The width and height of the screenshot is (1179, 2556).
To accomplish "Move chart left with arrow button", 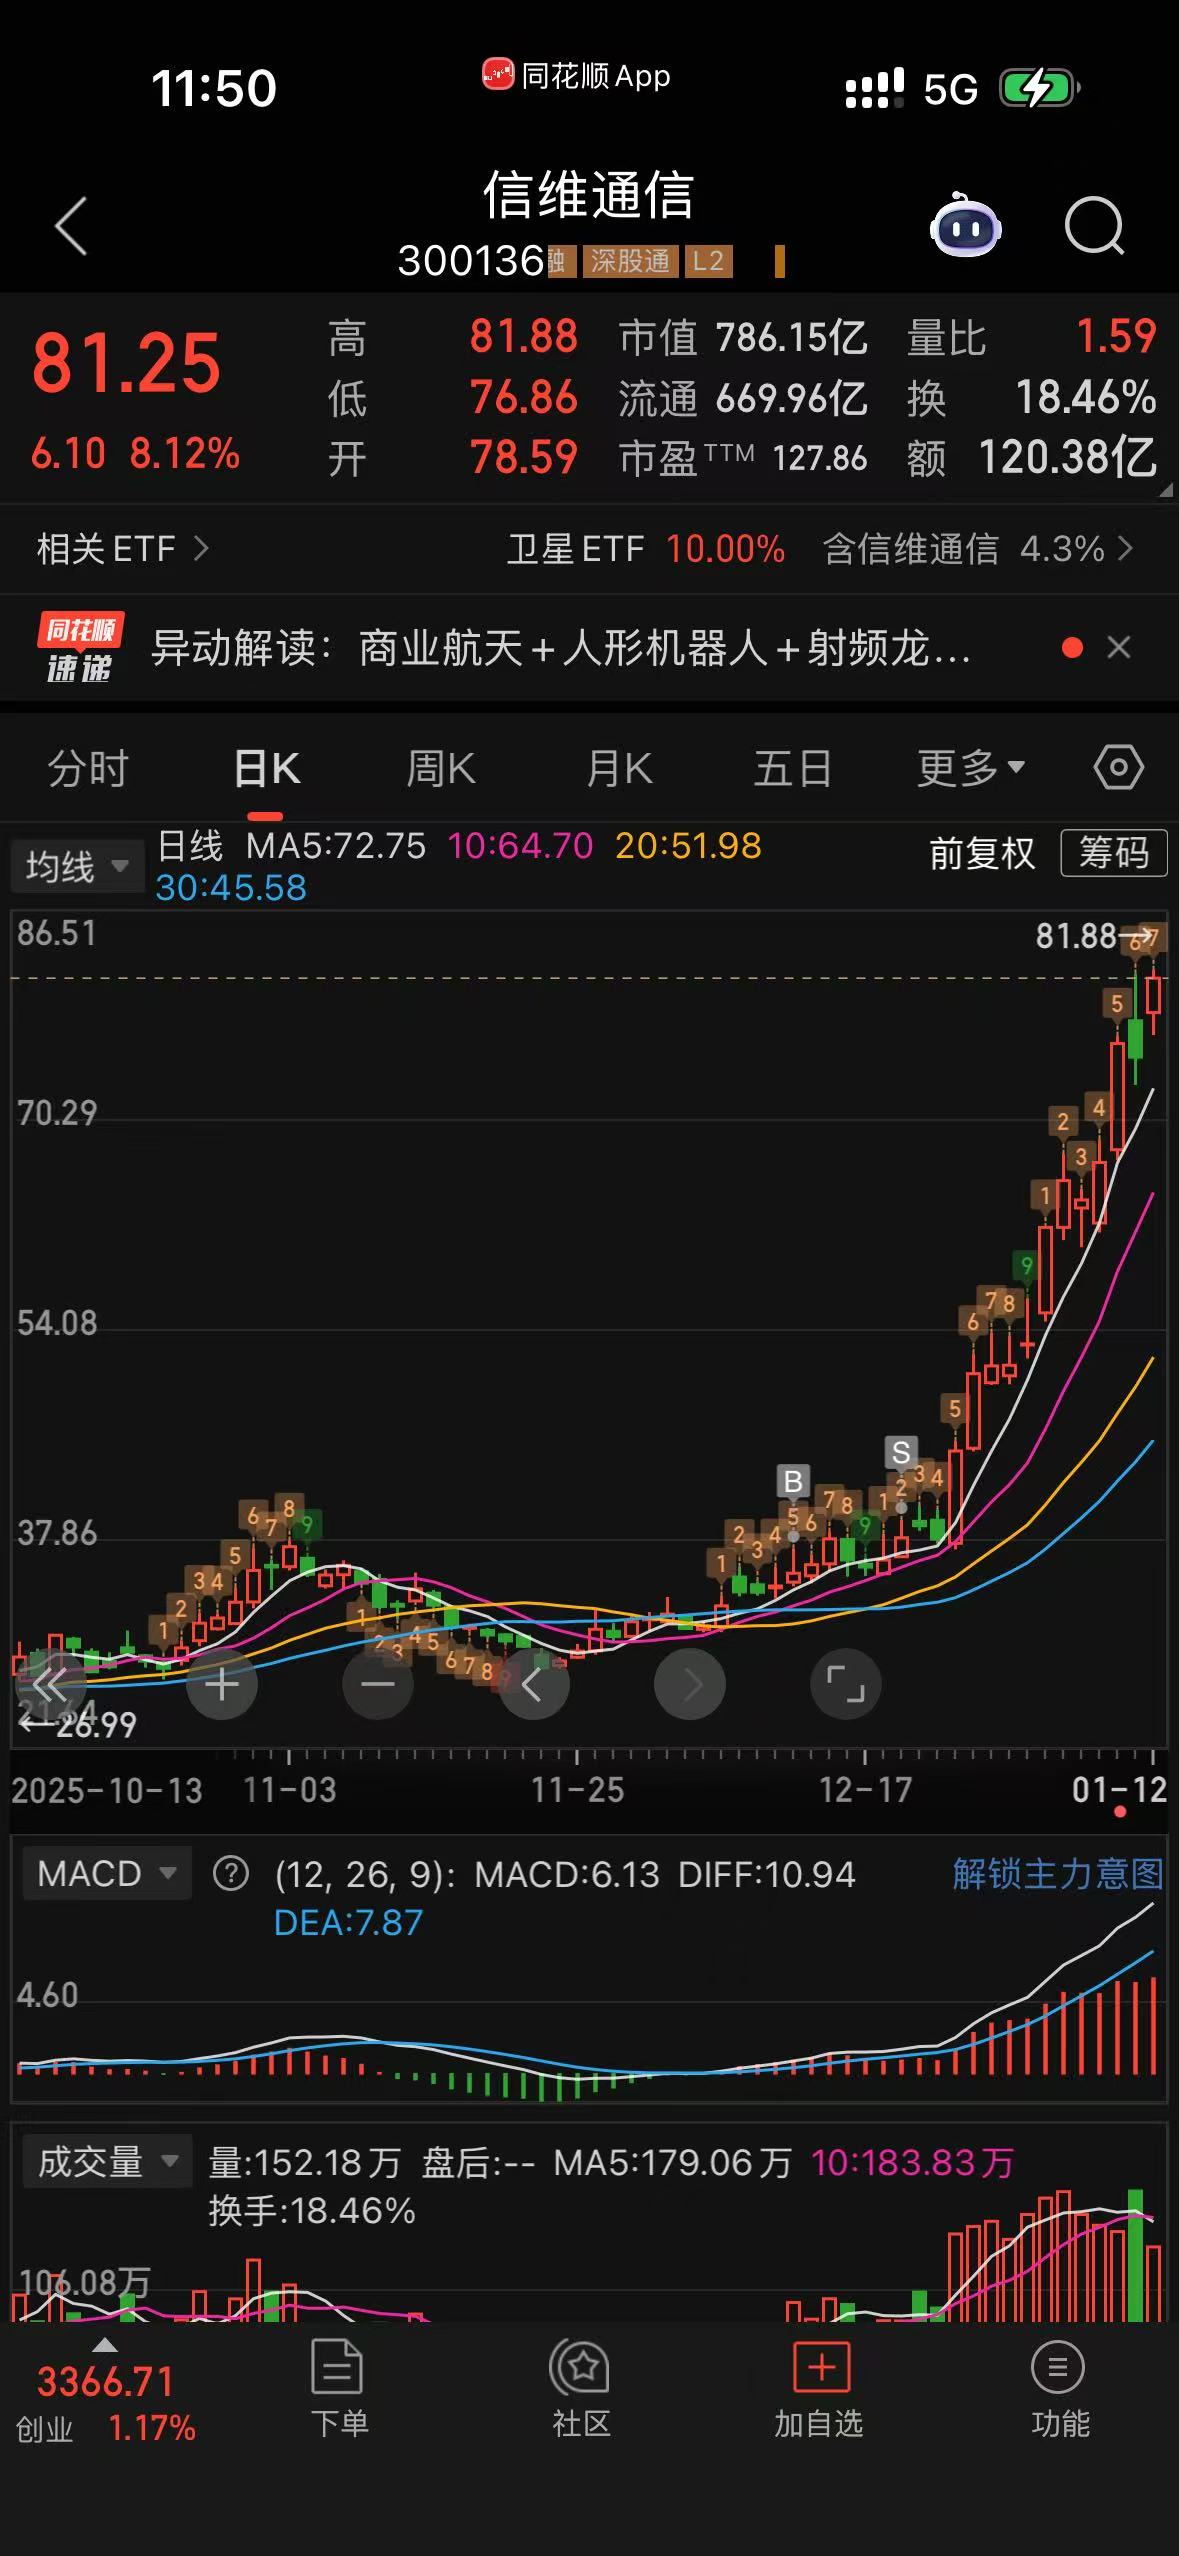I will tap(534, 1685).
